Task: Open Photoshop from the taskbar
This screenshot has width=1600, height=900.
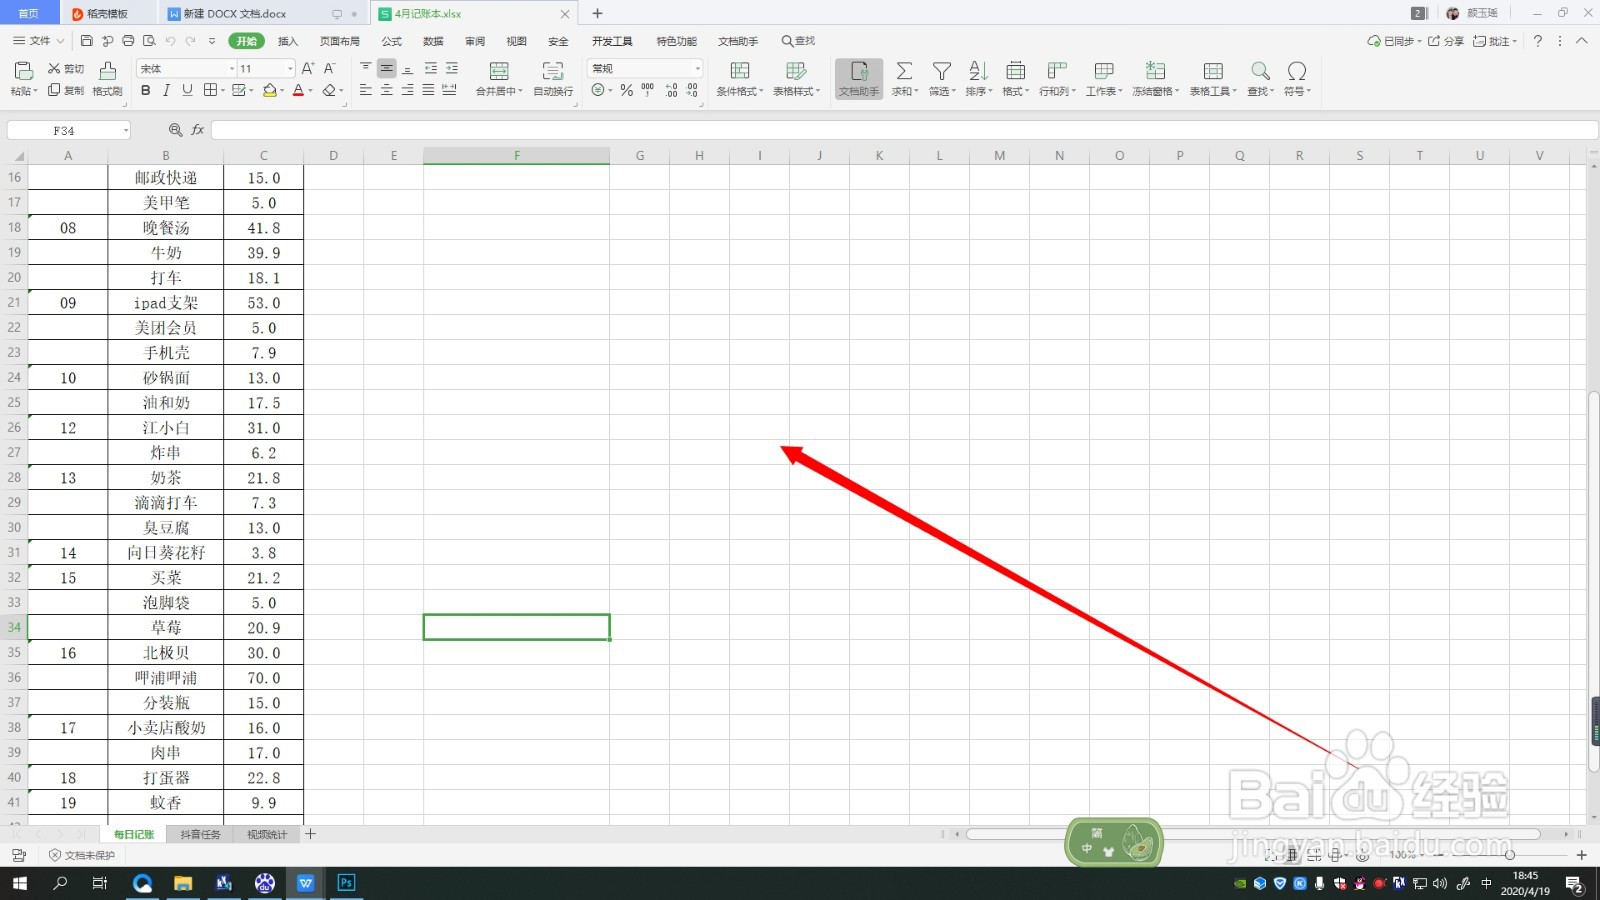Action: [x=346, y=883]
